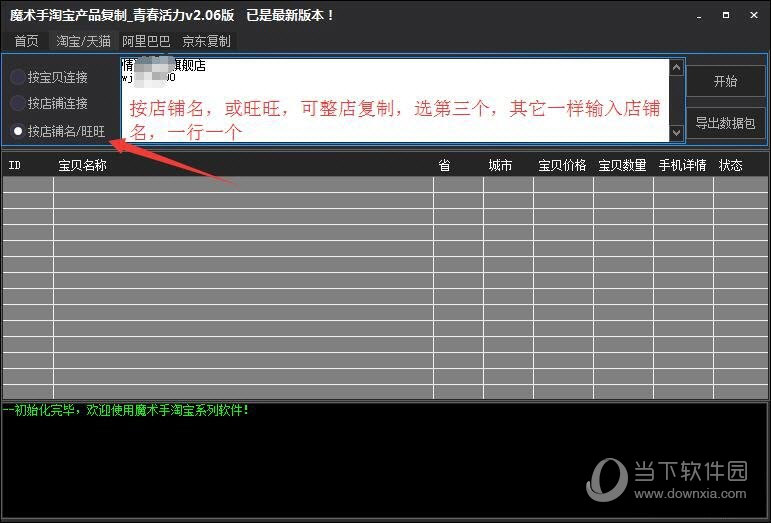Select the 按宝贝连接 radio option
Screen dimensions: 771x523
click(49, 77)
